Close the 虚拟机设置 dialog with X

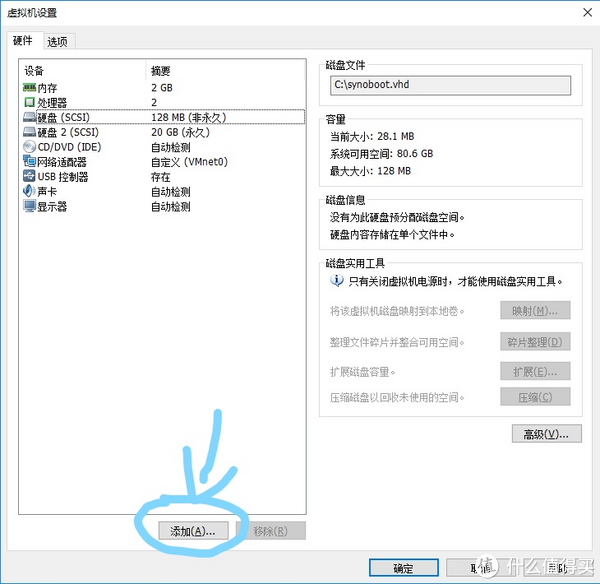coord(587,13)
